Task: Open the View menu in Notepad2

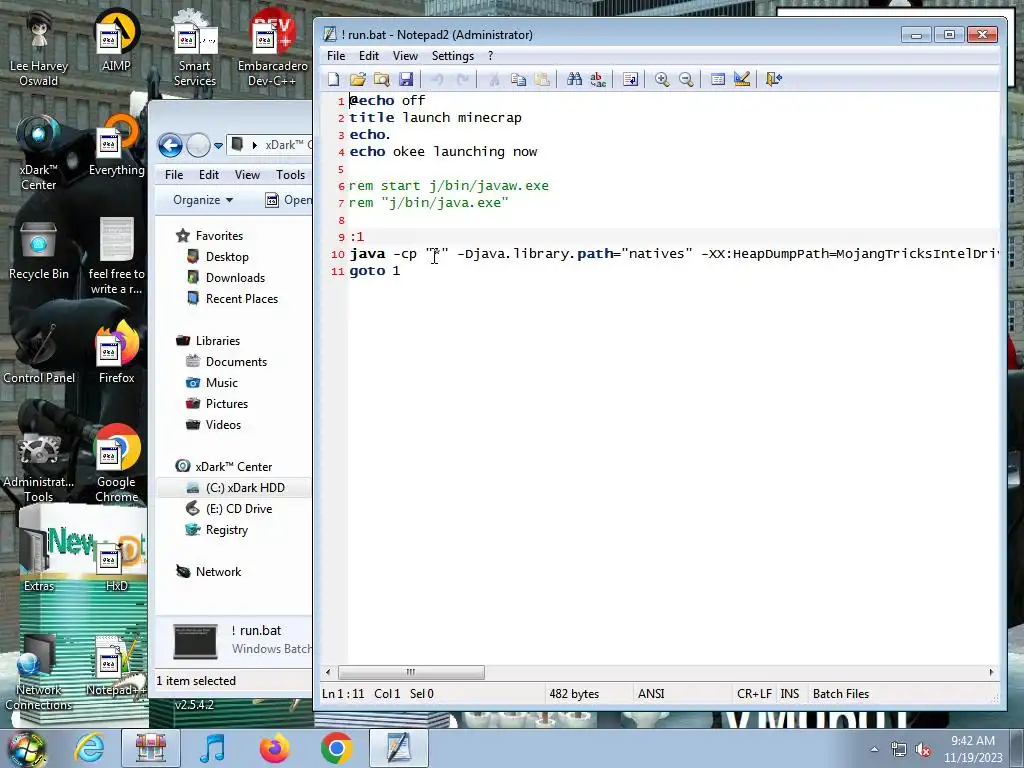Action: 405,56
